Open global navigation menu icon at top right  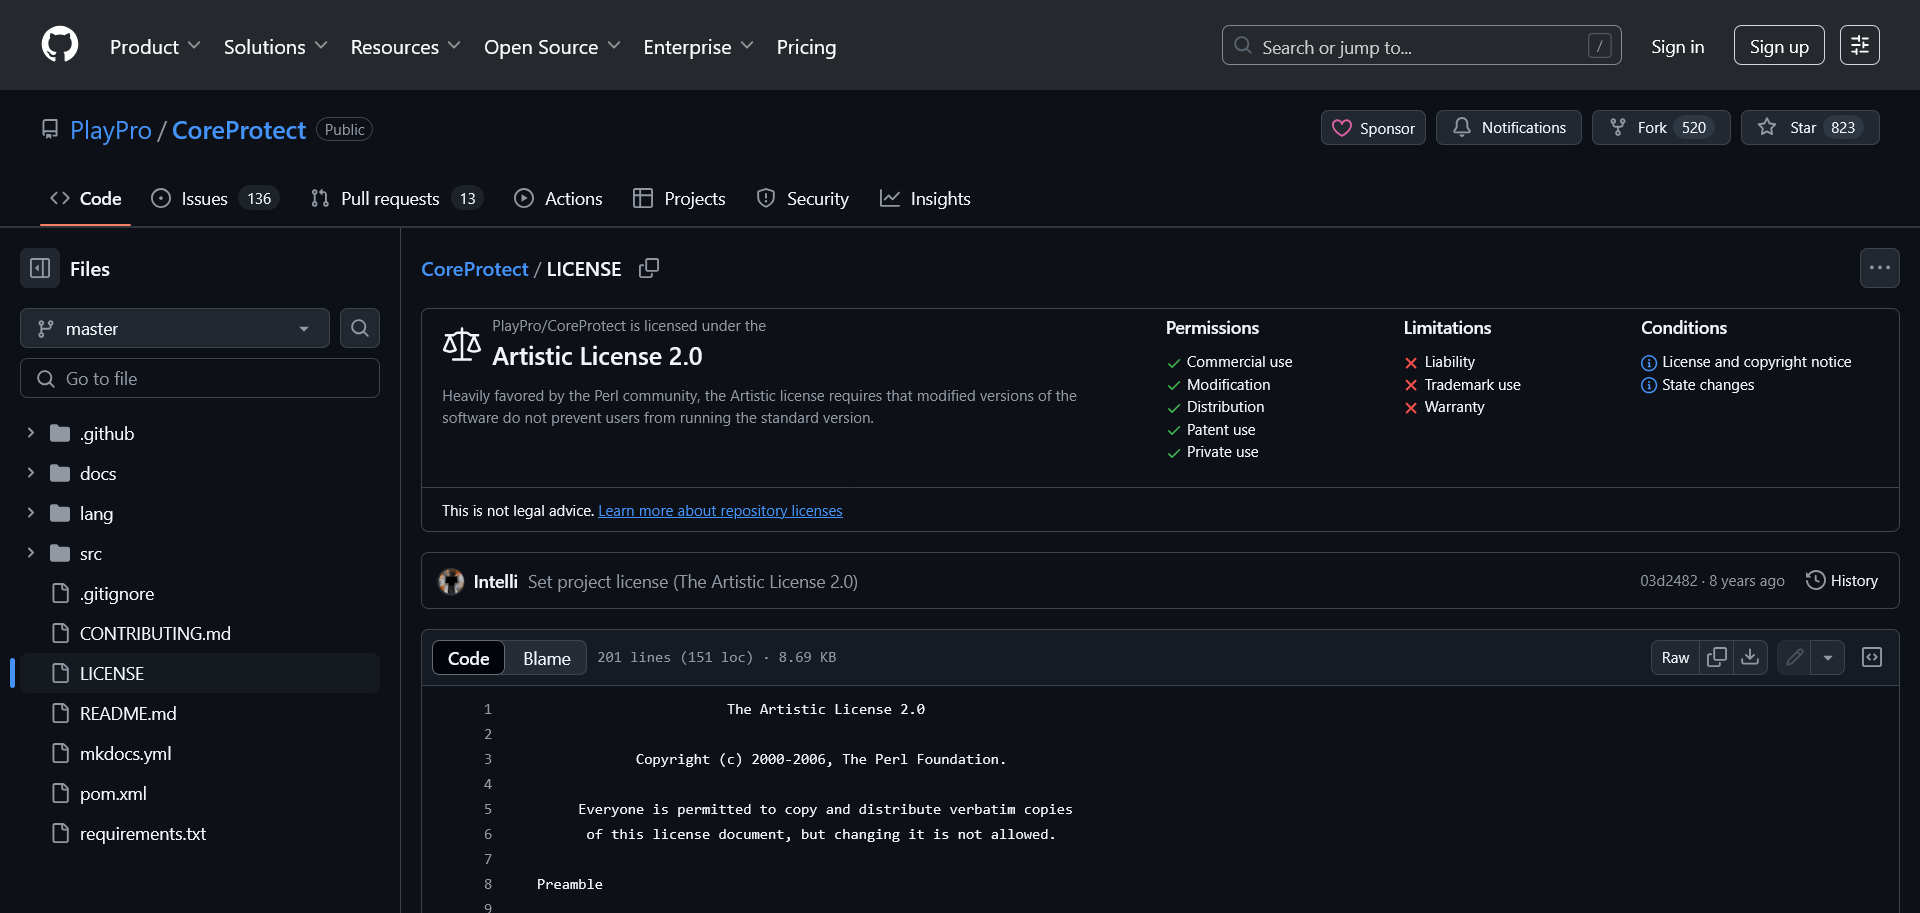click(x=1860, y=45)
